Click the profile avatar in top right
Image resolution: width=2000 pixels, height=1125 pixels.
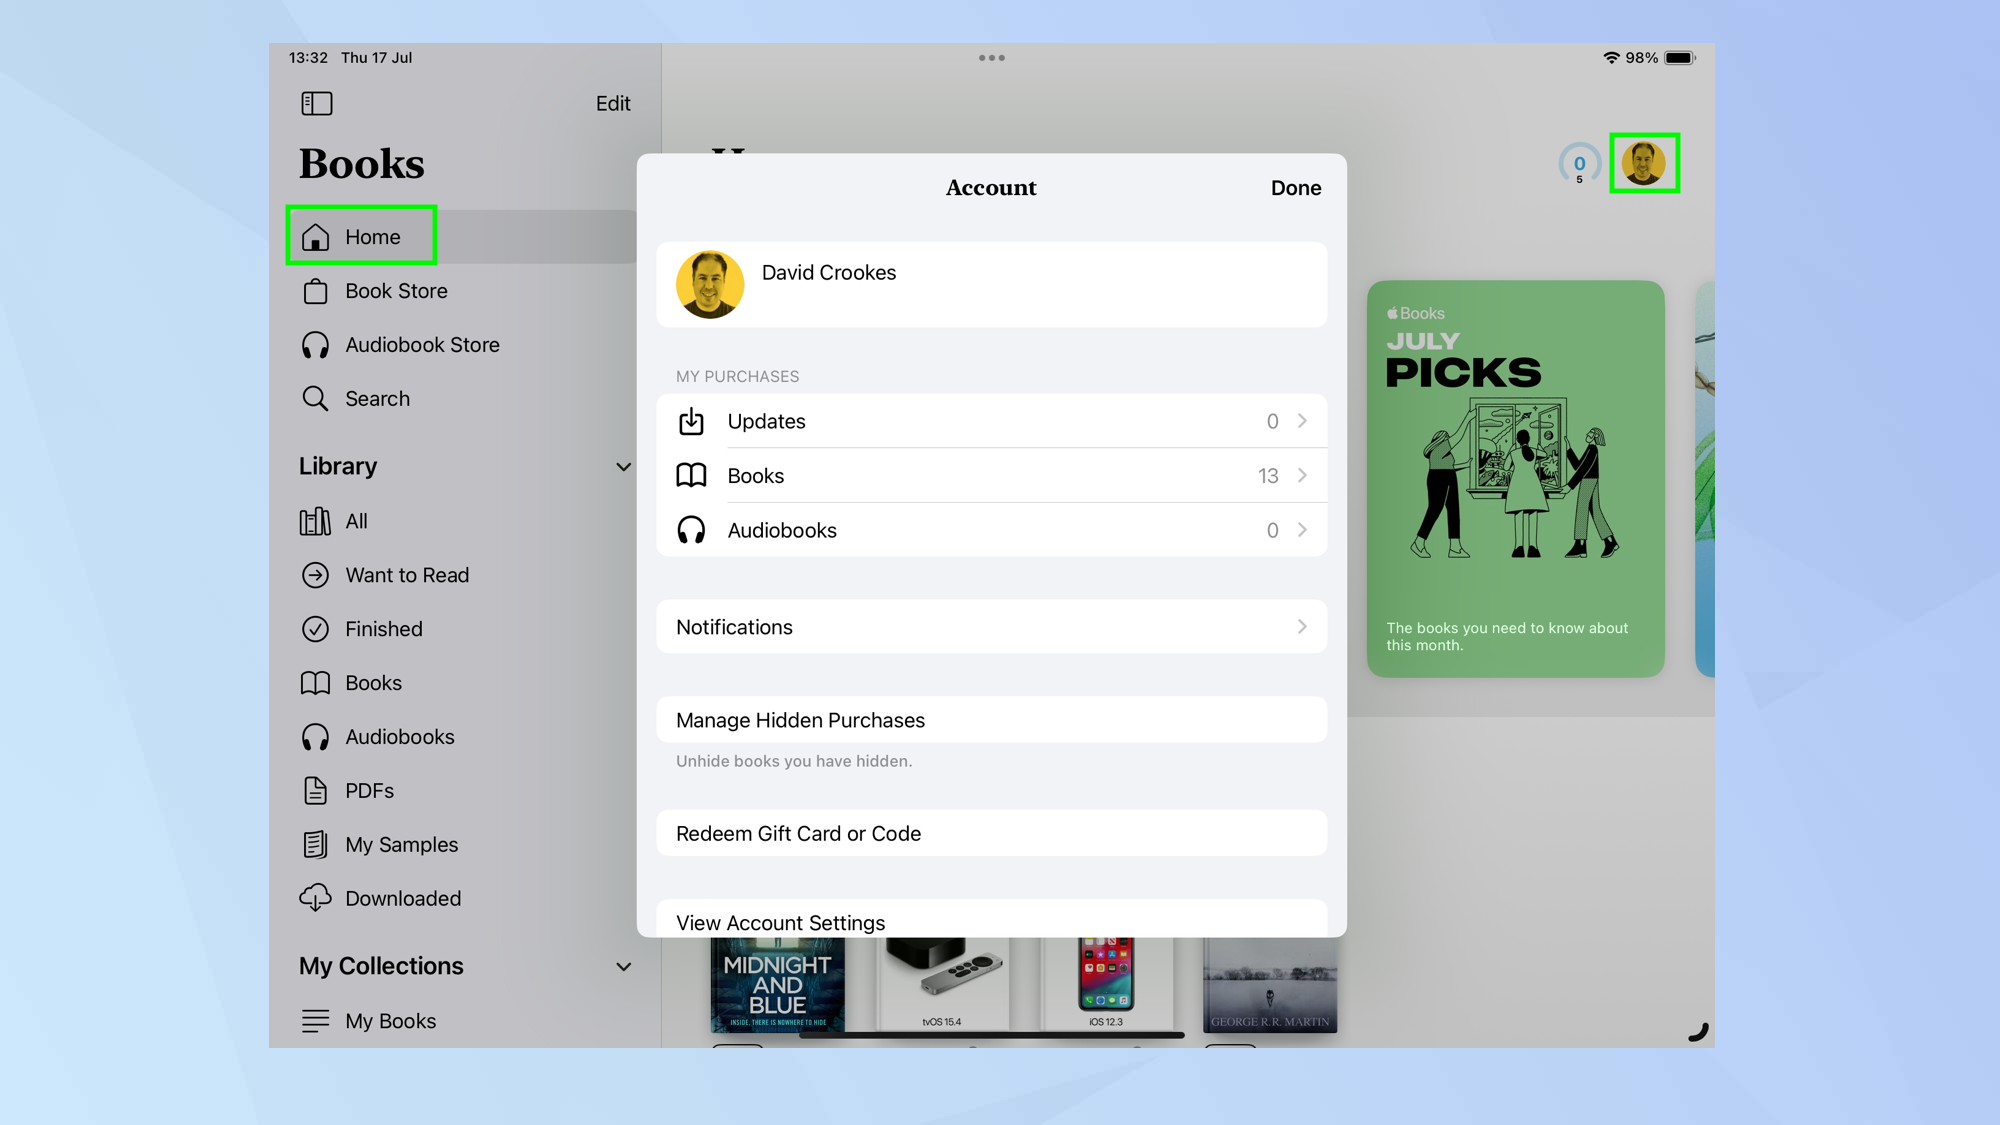1643,163
